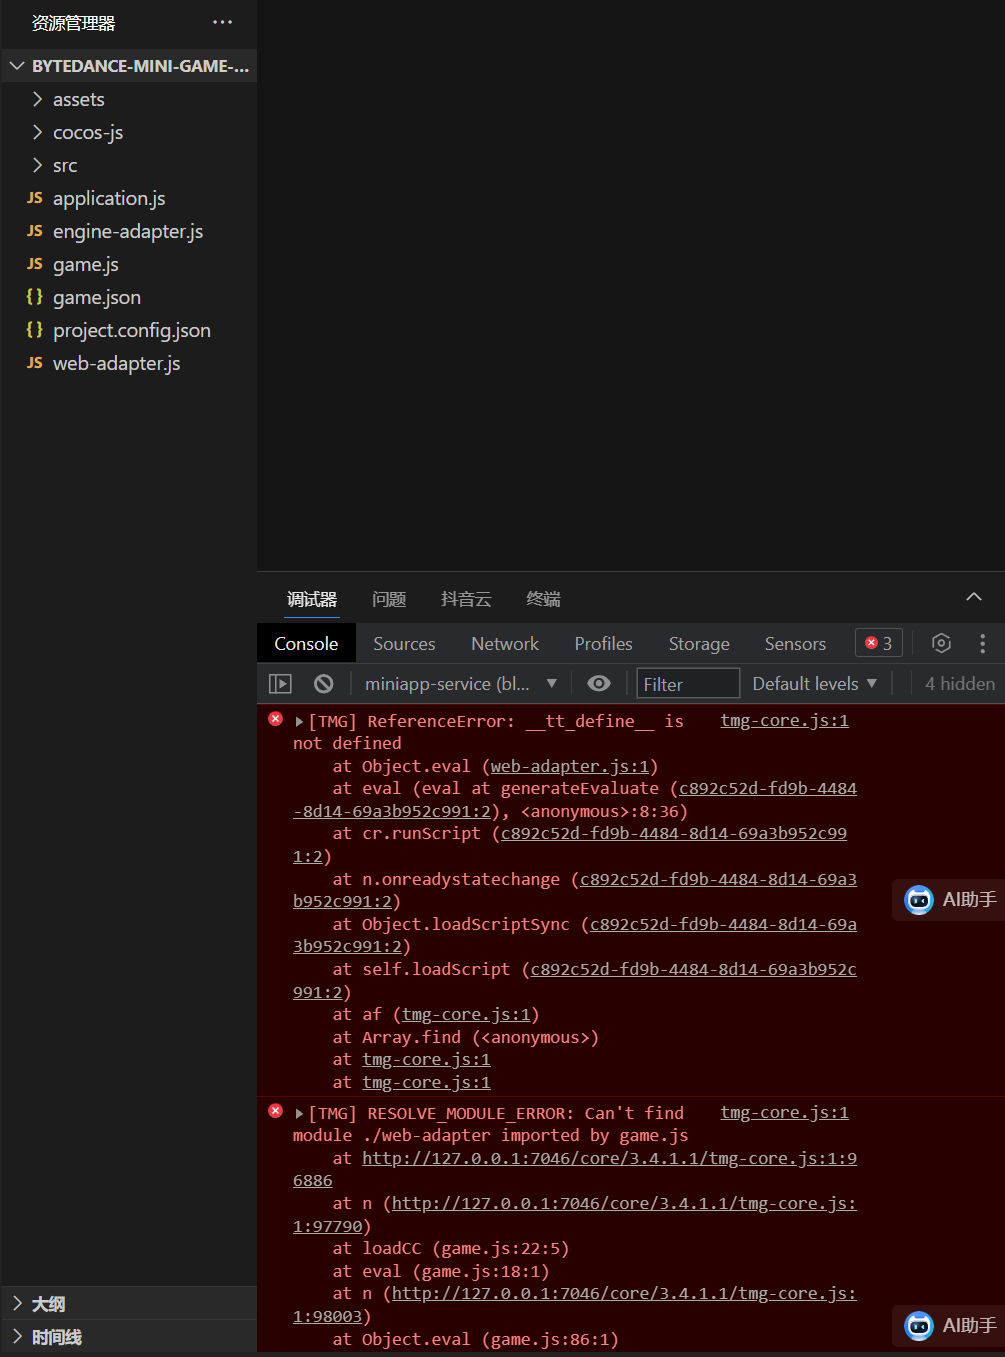This screenshot has height=1357, width=1005.
Task: Open the explorer more actions ellipsis menu
Action: 222,22
